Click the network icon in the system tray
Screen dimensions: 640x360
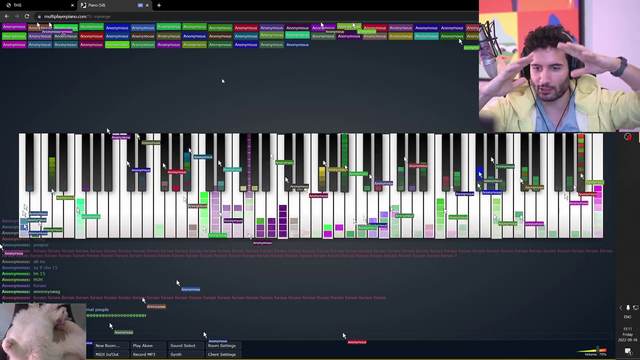tap(636, 308)
